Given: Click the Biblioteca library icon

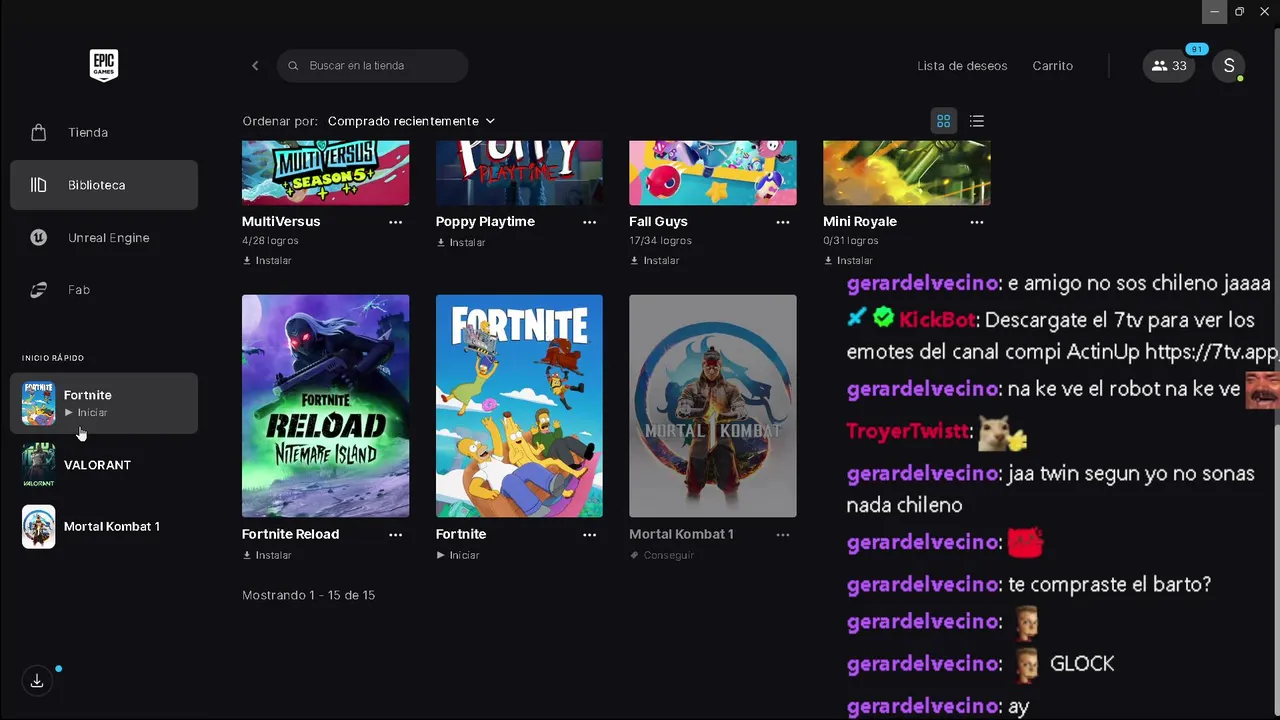Looking at the screenshot, I should point(38,185).
